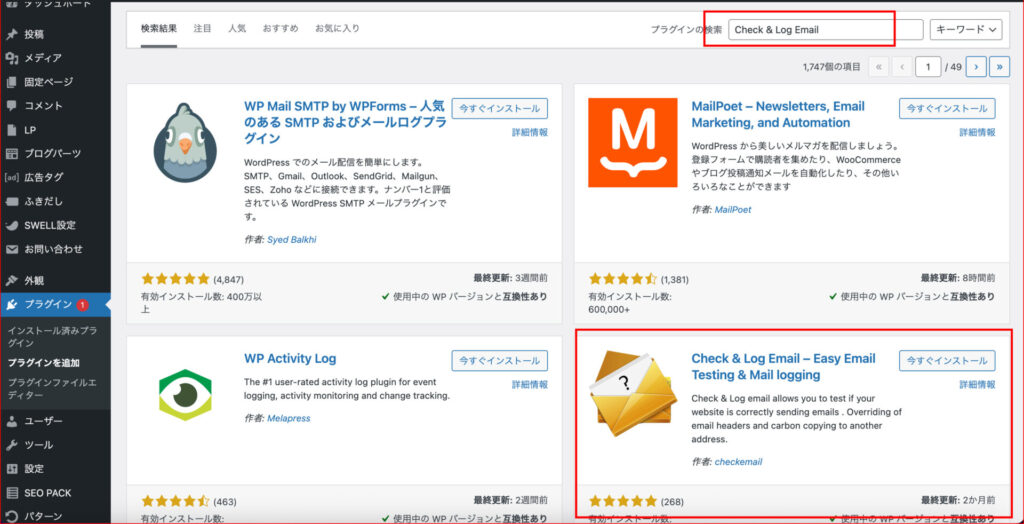Click the [ad] icon next to 広告タグ
The width and height of the screenshot is (1024, 524).
12,177
